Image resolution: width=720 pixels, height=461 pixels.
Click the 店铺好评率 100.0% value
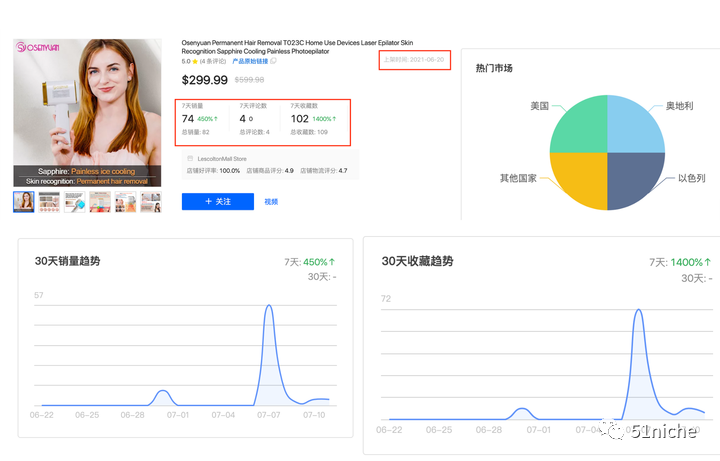coord(230,171)
